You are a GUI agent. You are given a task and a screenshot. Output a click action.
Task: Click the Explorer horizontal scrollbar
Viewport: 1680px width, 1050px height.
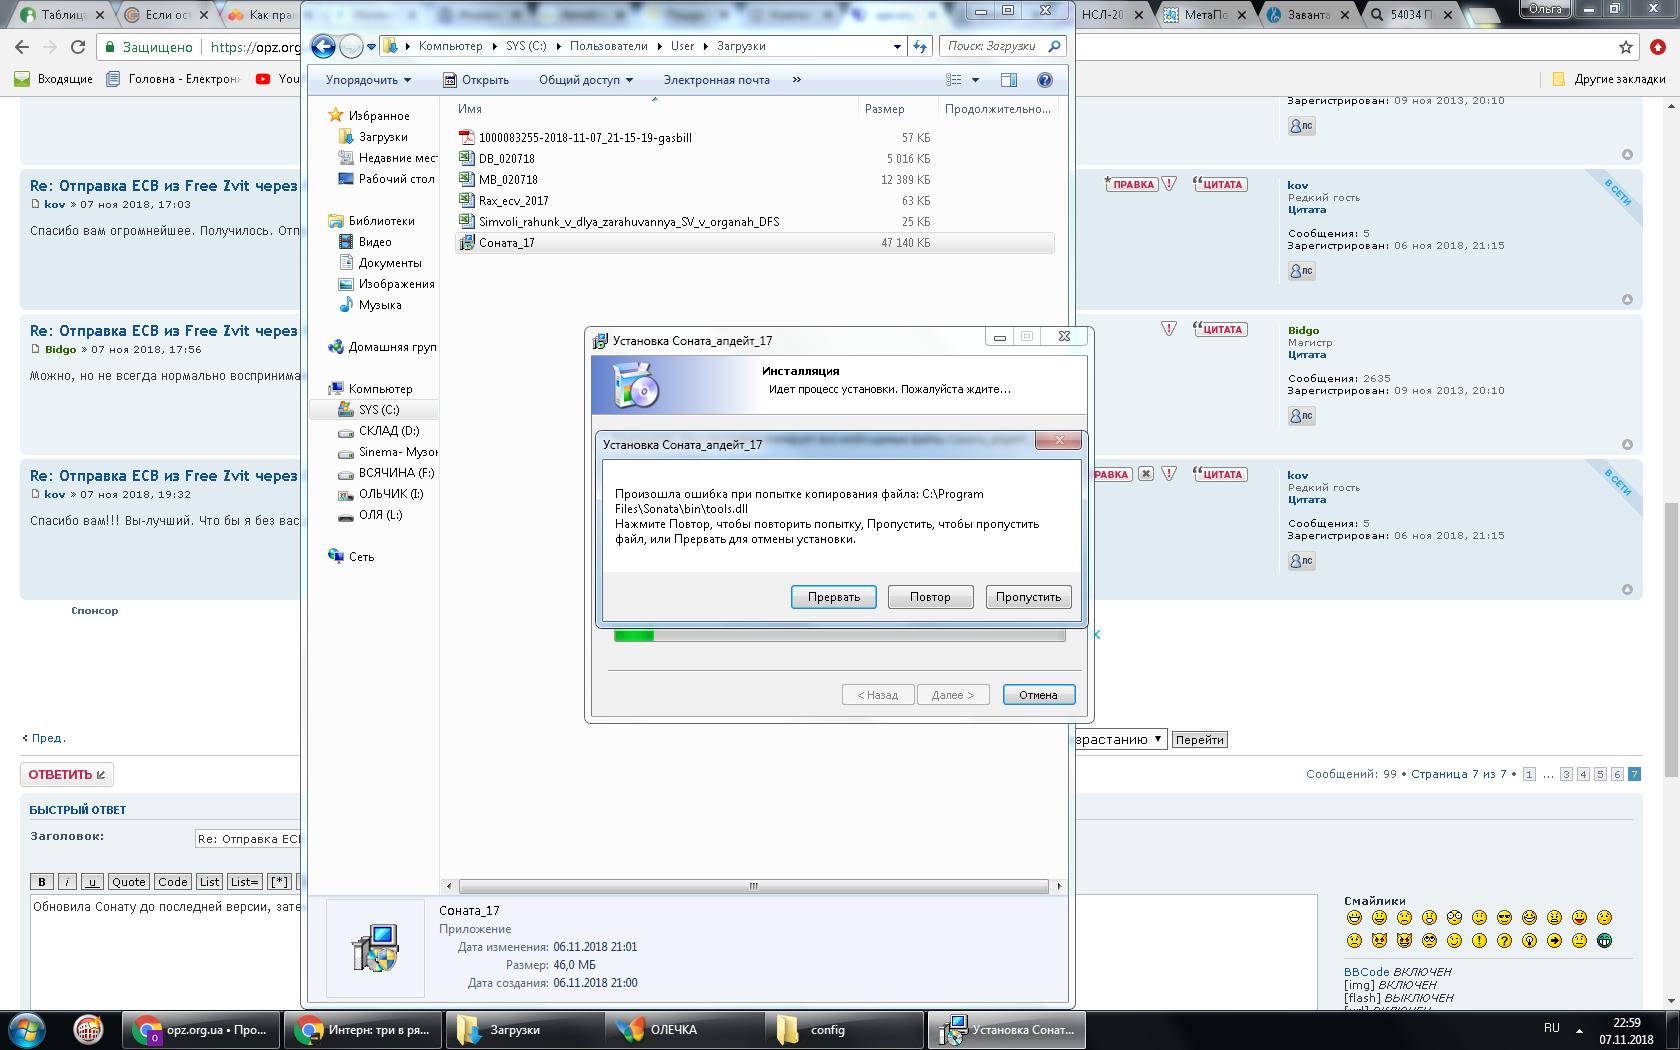(753, 886)
